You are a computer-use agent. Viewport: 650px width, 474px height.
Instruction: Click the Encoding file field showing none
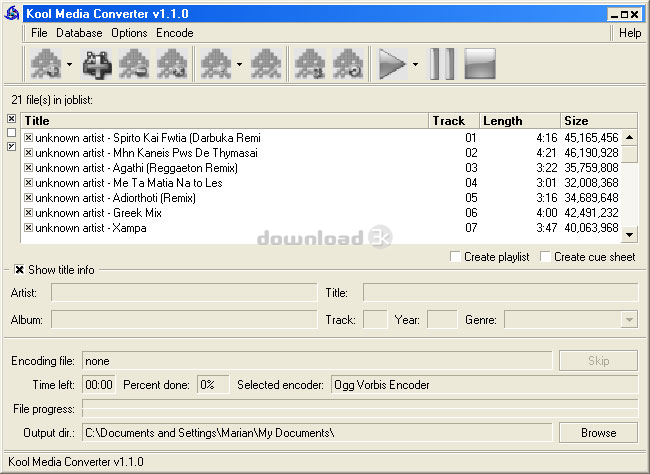[x=317, y=361]
